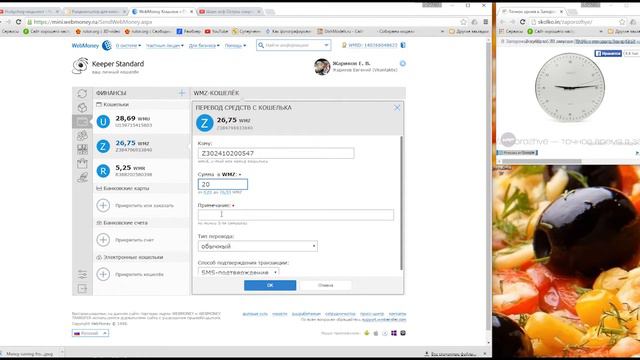The height and width of the screenshot is (360, 640).
Task: Click the plus circle under bank accounts
Action: (x=103, y=240)
